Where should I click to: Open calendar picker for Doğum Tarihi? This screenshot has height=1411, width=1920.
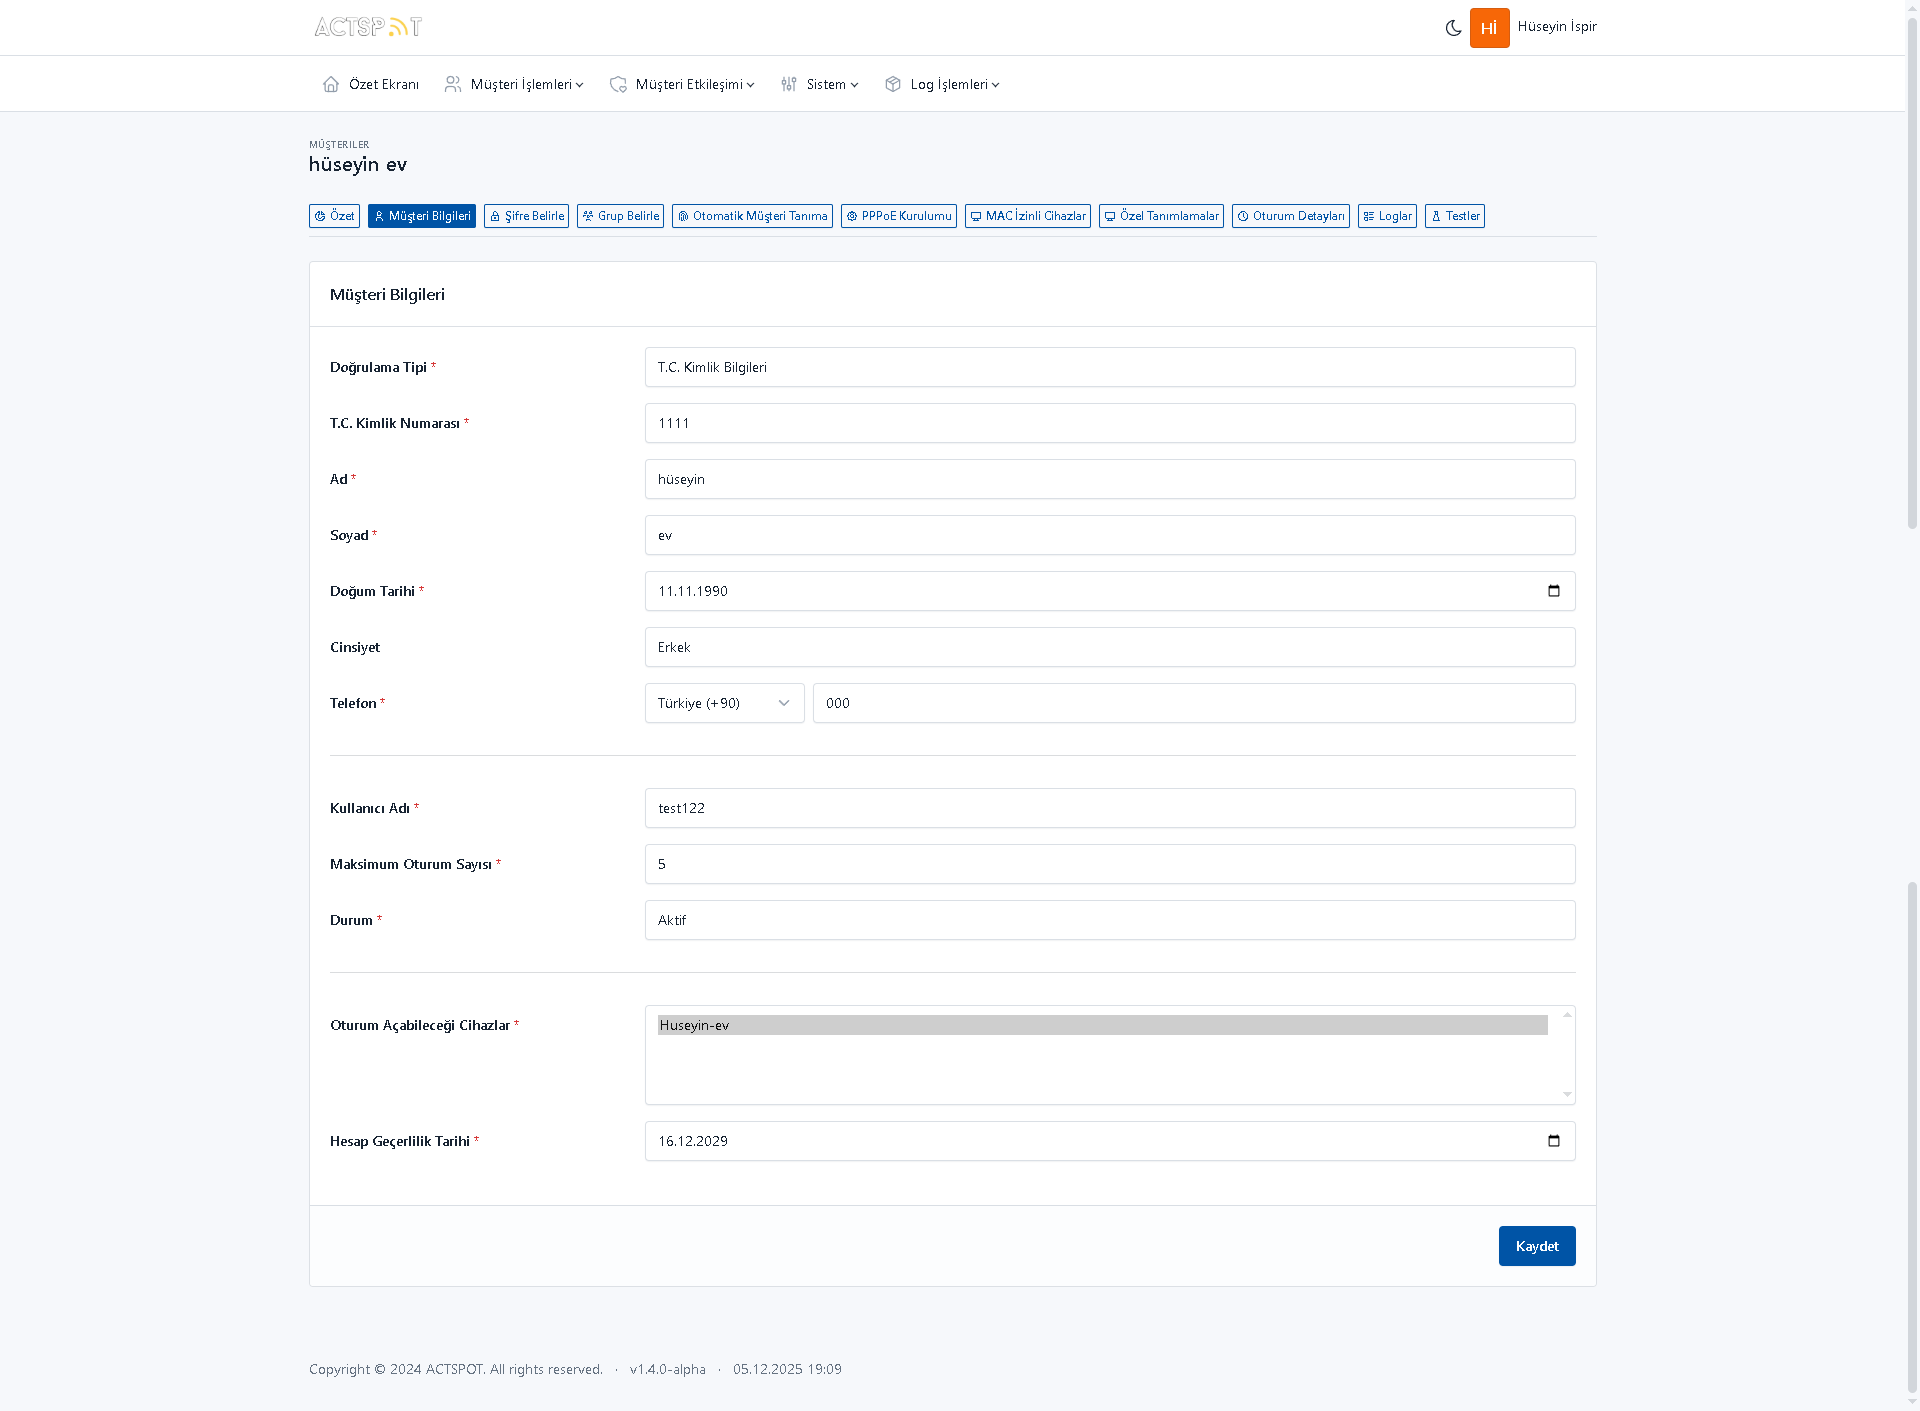point(1553,591)
